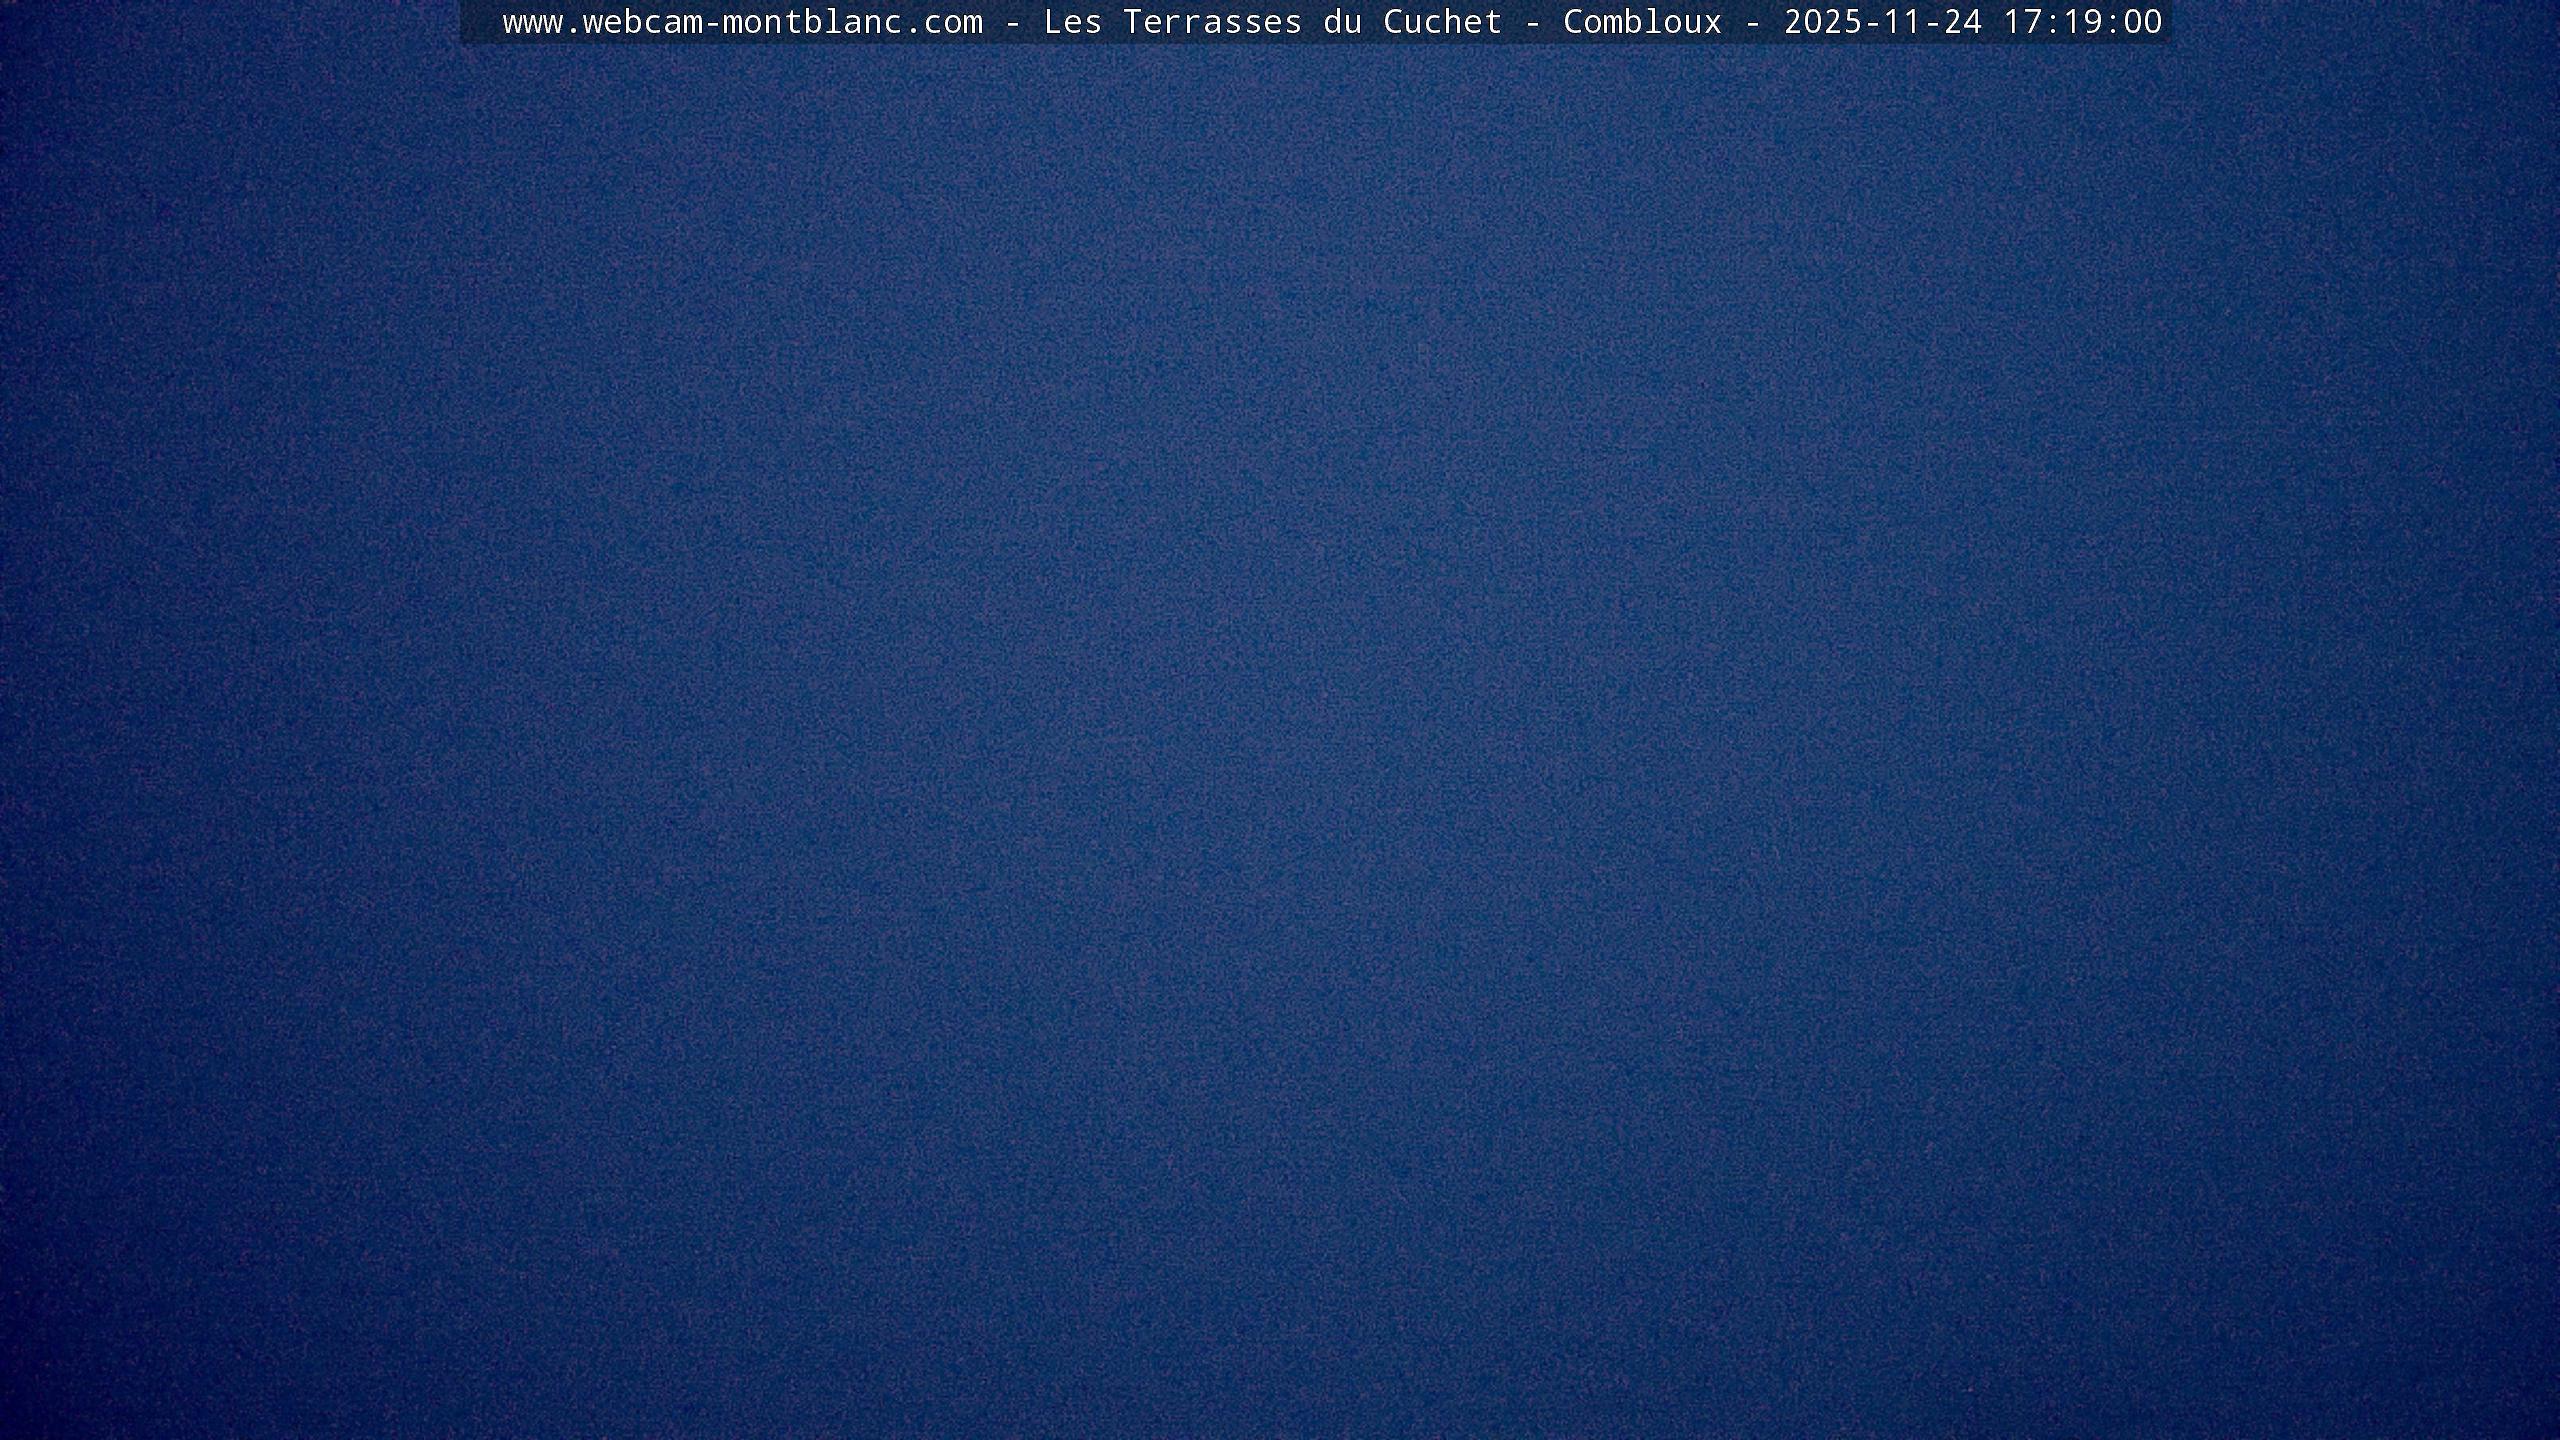Viewport: 2560px width, 1440px height.
Task: Click the www.webcam-montblanc.com URL text
Action: (x=742, y=22)
